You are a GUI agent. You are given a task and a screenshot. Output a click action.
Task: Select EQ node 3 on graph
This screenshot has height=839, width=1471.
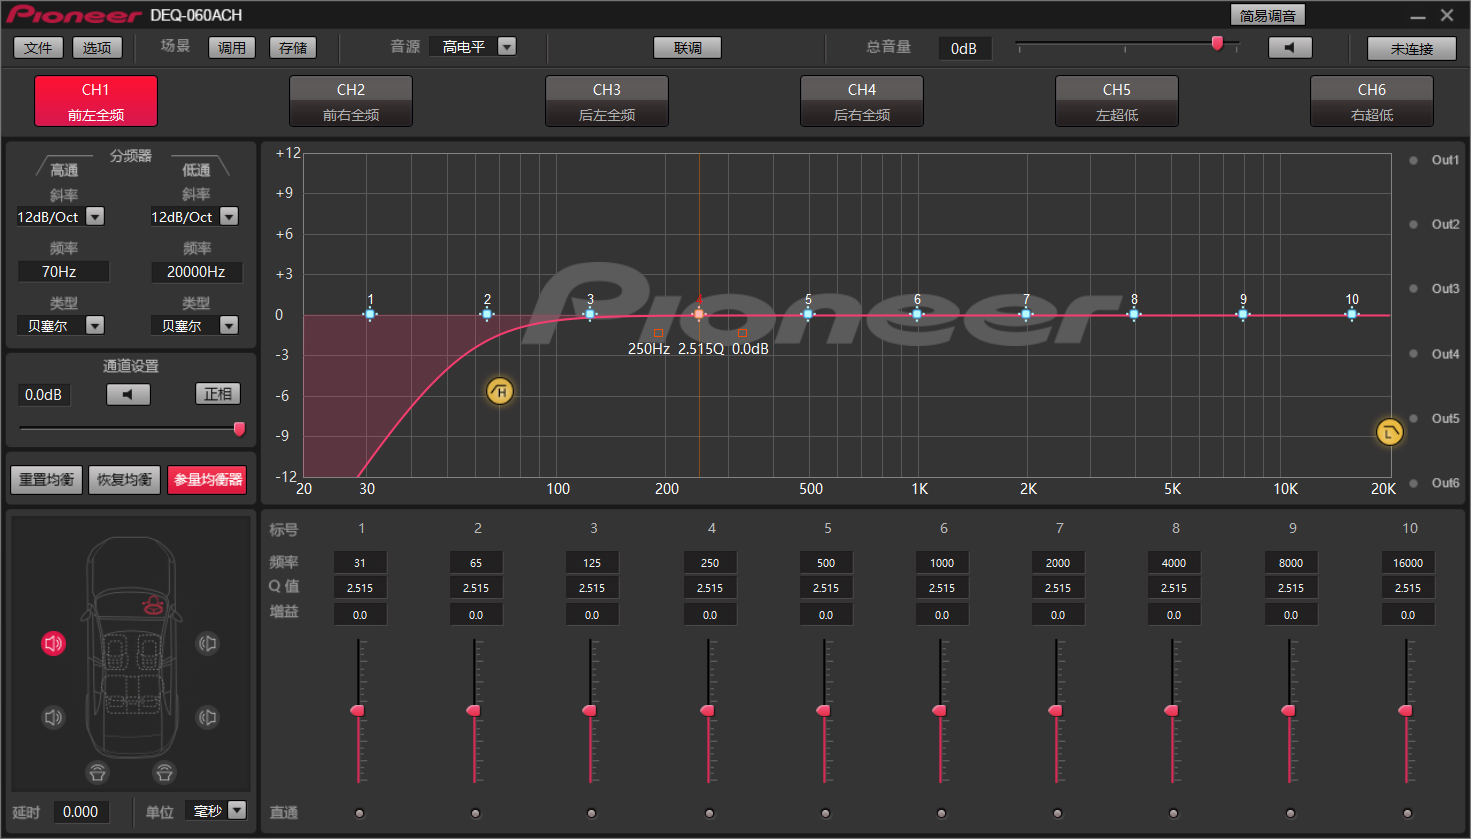590,314
